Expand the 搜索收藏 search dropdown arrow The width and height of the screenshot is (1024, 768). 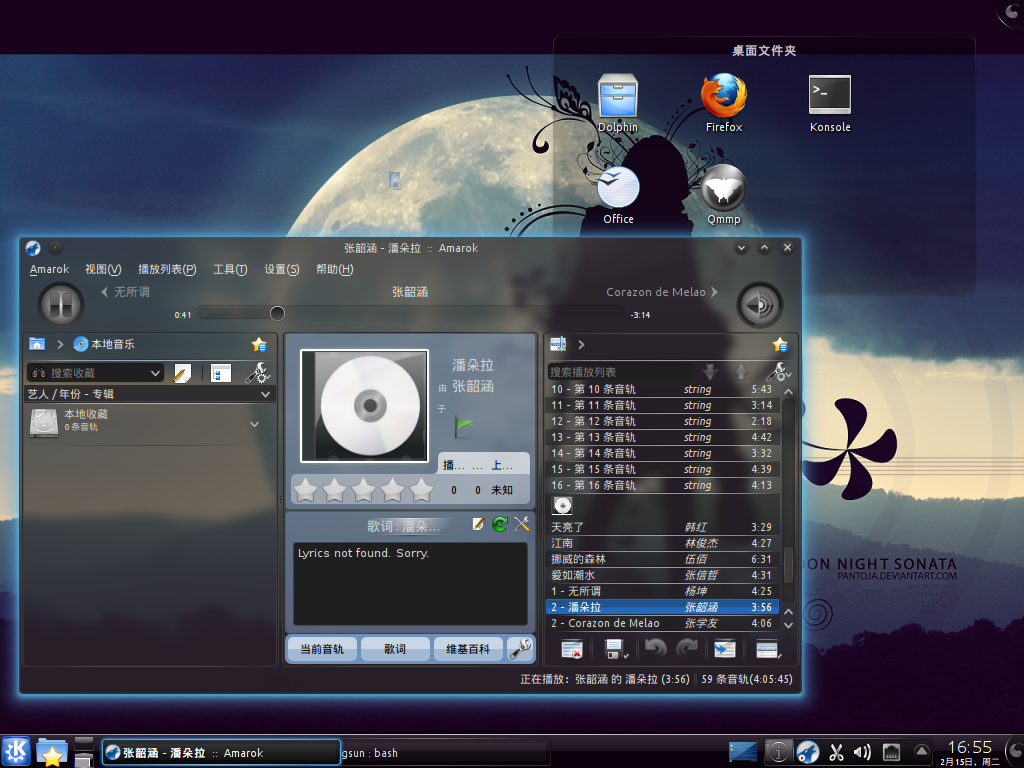(x=155, y=373)
